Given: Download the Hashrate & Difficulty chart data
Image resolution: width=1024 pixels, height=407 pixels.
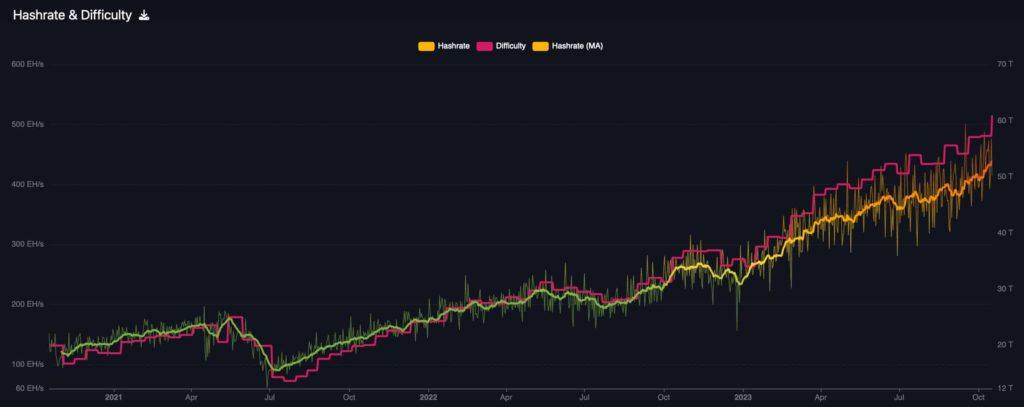Looking at the screenshot, I should (x=144, y=16).
